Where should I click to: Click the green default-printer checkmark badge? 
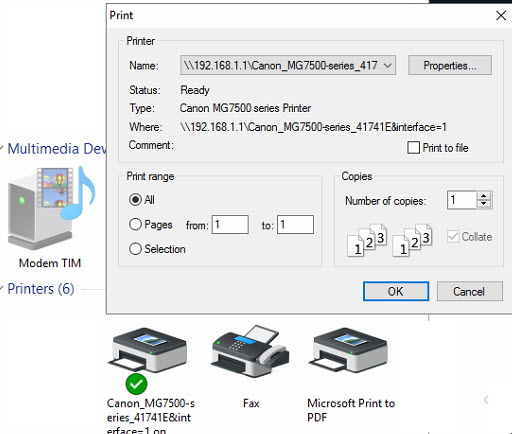(x=136, y=384)
